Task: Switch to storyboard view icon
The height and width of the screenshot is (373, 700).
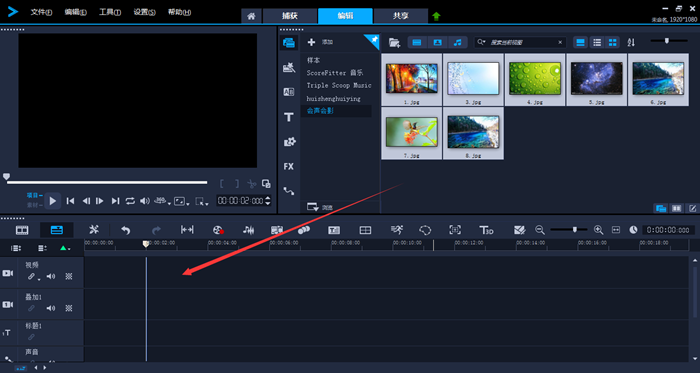Action: pos(22,230)
